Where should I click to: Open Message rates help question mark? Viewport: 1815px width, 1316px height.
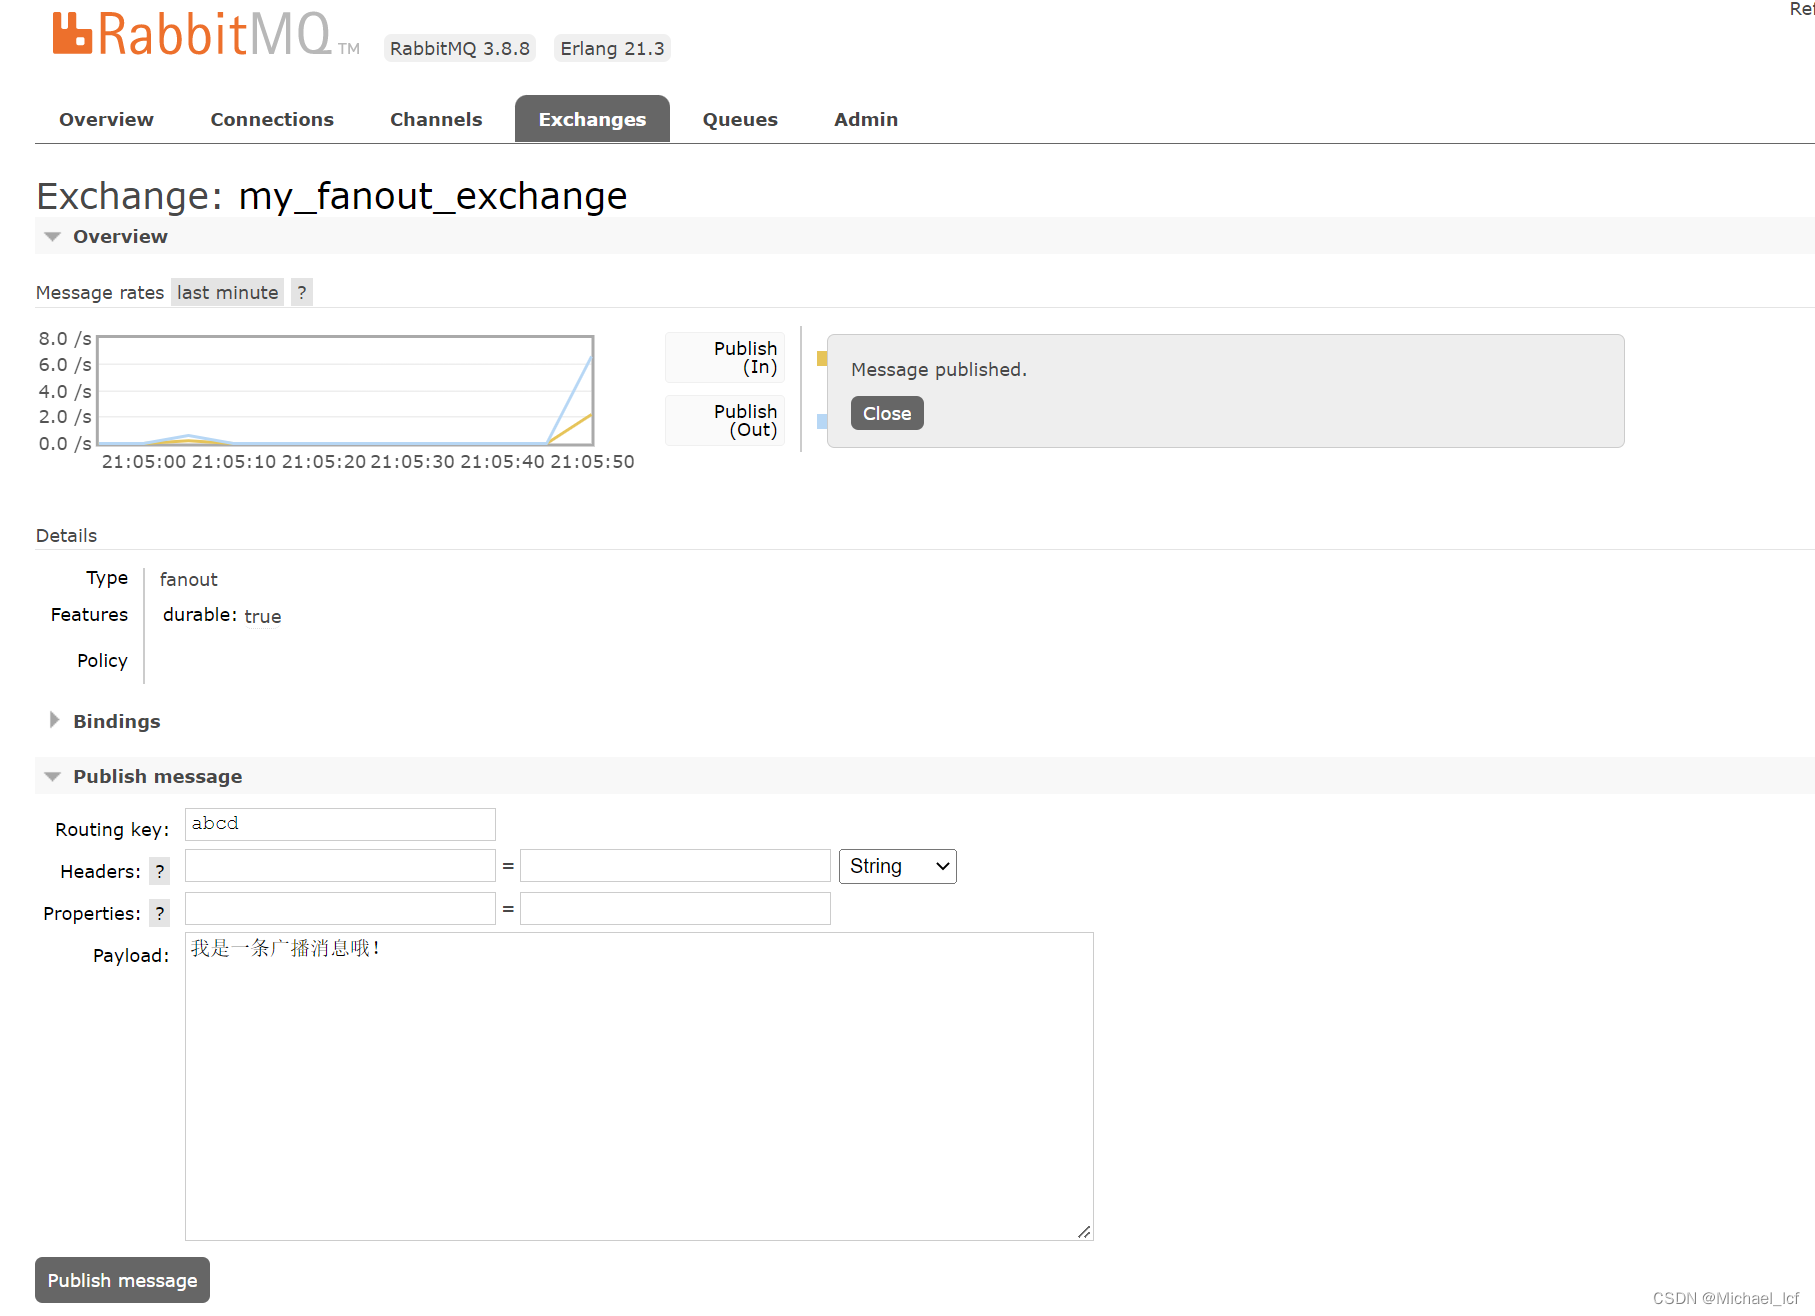click(302, 292)
